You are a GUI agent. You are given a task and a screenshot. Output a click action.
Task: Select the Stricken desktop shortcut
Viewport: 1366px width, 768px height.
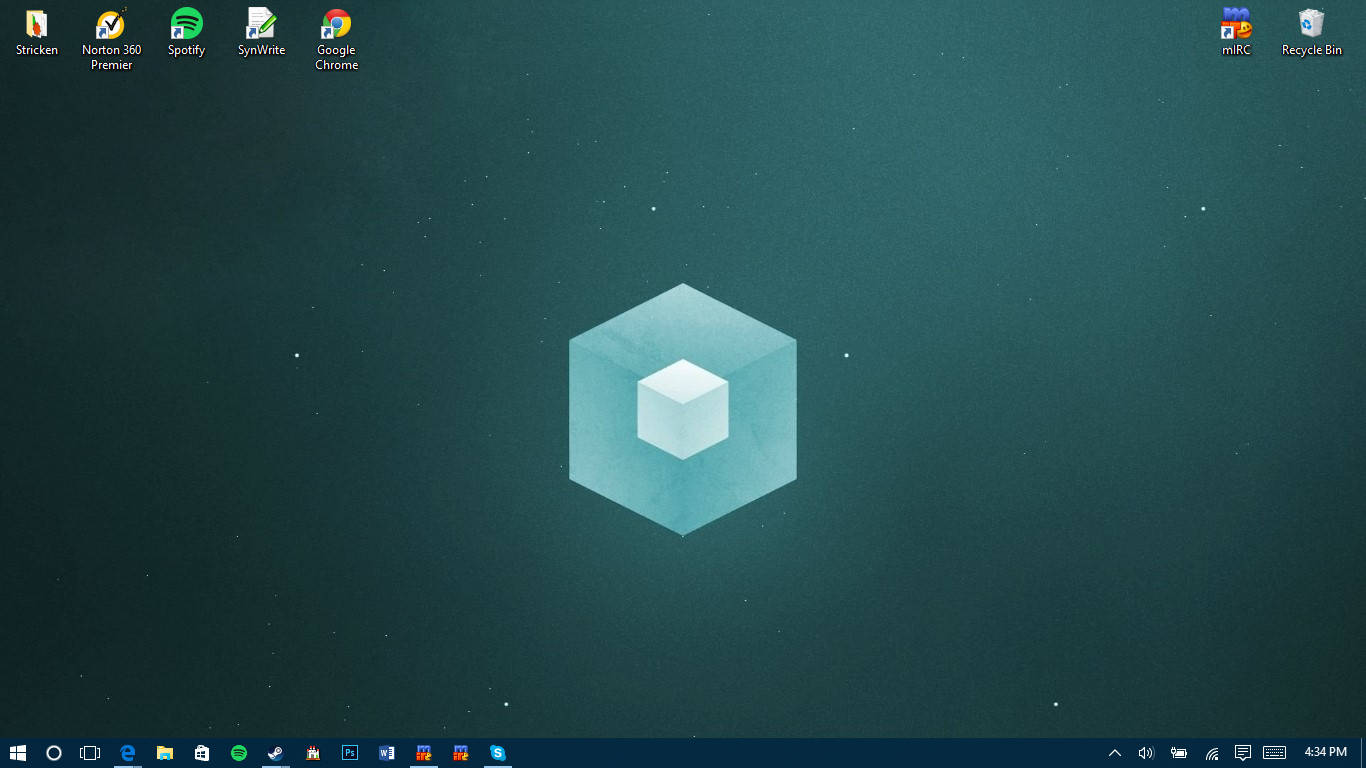pyautogui.click(x=37, y=32)
